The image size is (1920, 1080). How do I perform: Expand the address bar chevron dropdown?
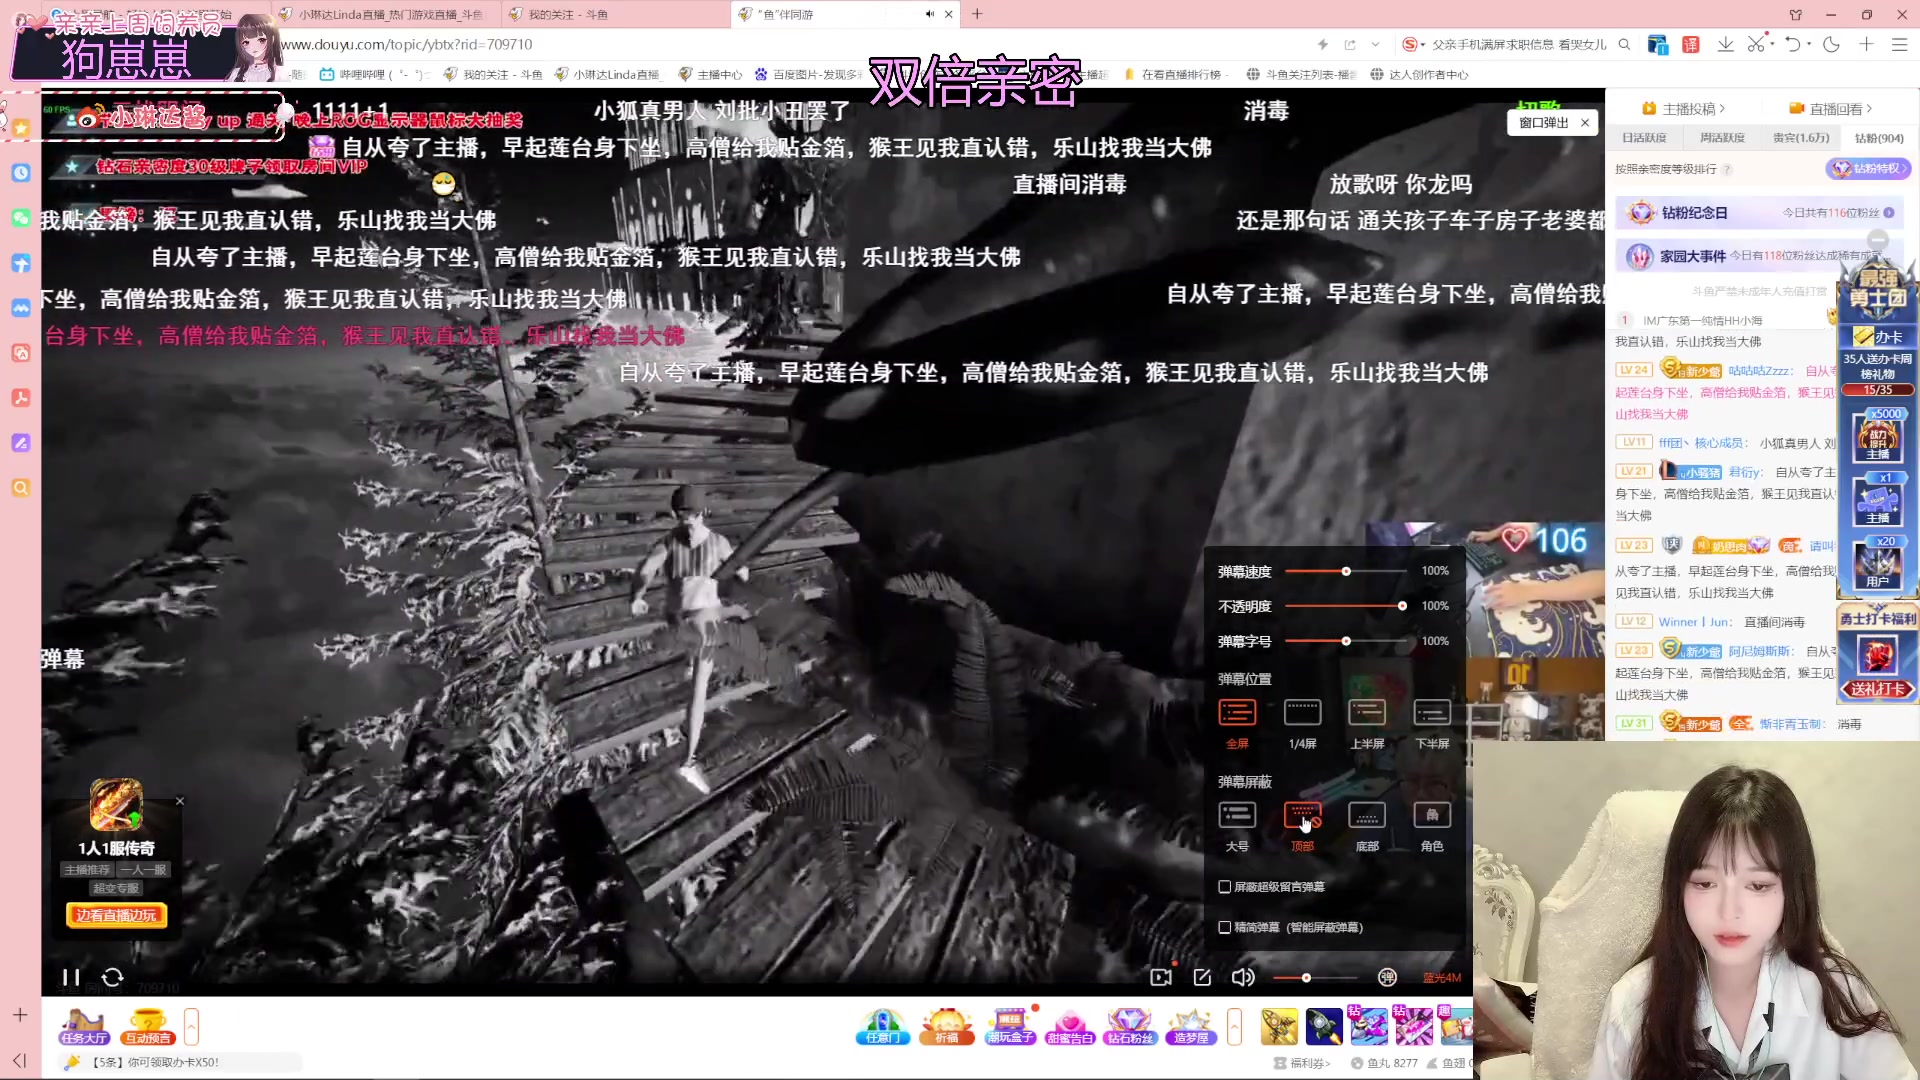pos(1376,44)
